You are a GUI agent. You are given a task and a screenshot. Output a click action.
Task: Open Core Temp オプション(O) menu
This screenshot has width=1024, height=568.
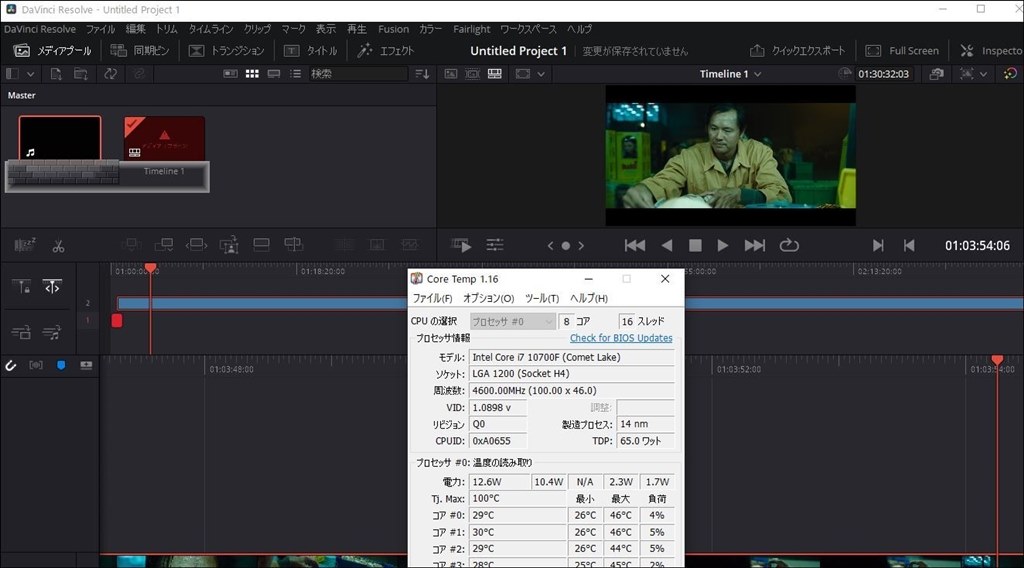pos(488,298)
